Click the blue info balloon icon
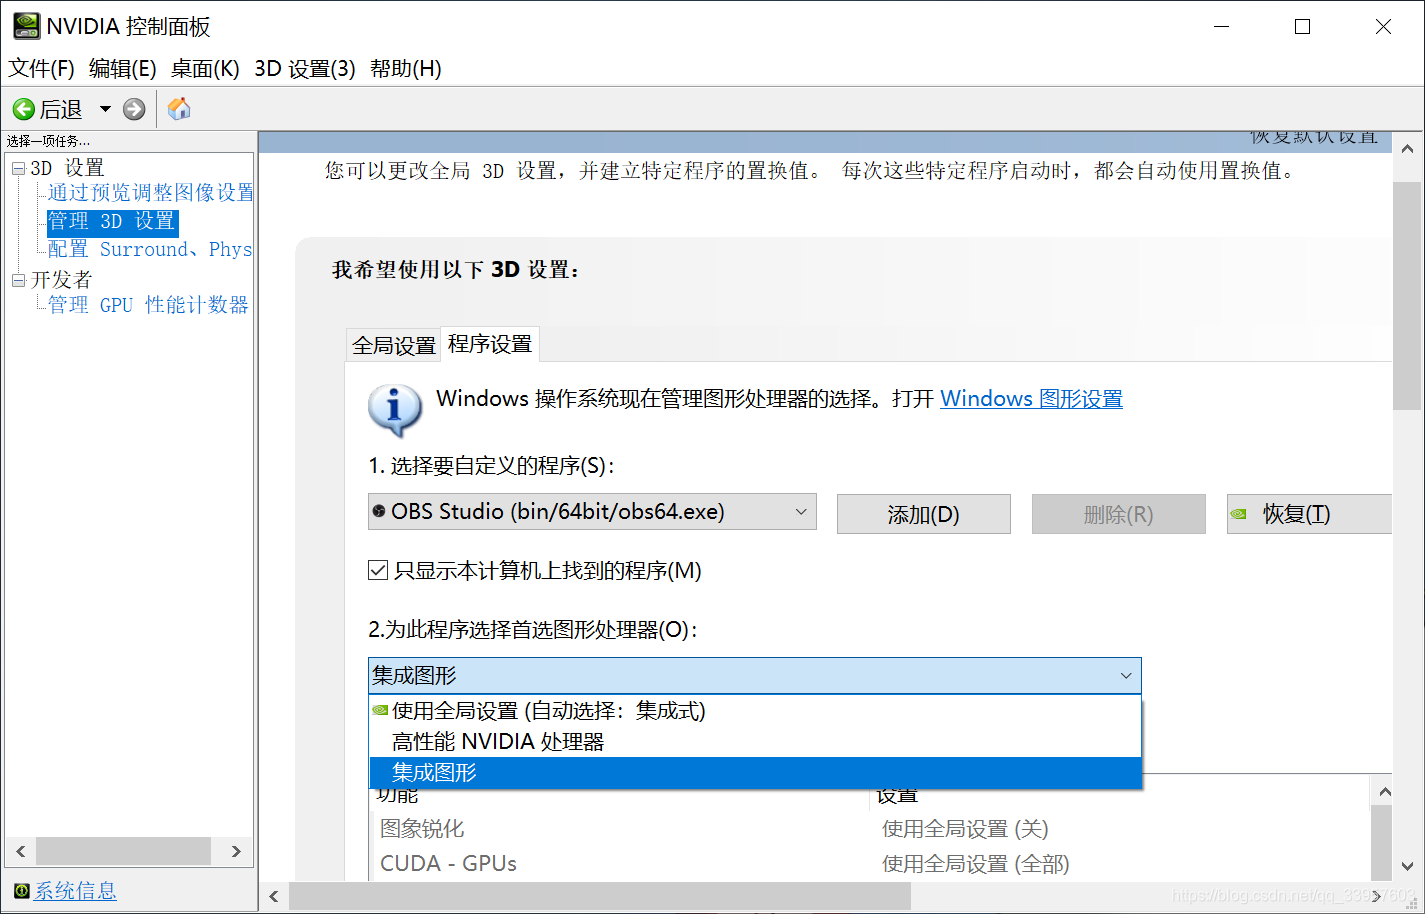 (x=395, y=410)
